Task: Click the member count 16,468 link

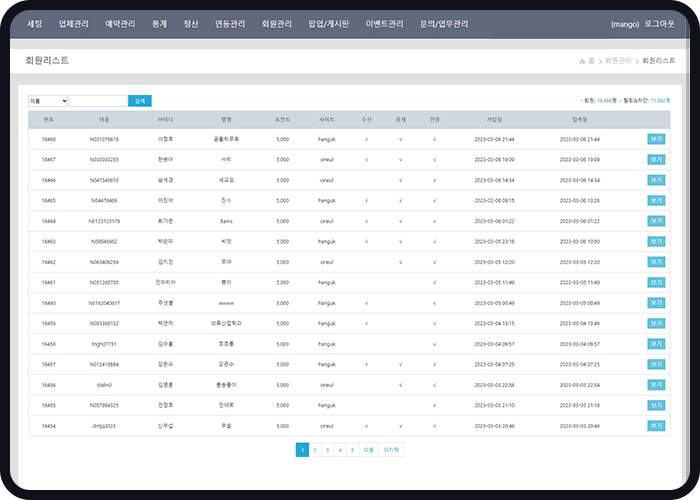Action: pyautogui.click(x=604, y=101)
